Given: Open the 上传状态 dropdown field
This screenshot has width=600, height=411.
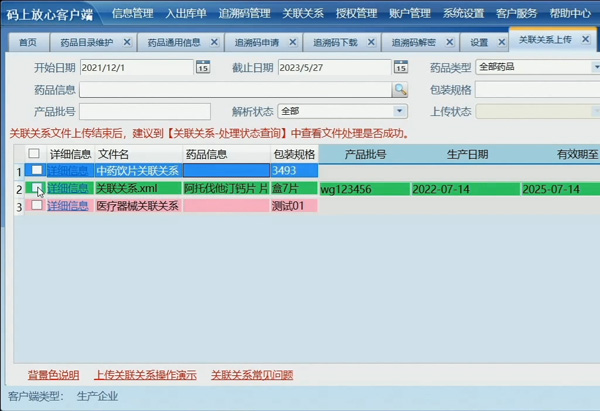Looking at the screenshot, I should [537, 111].
